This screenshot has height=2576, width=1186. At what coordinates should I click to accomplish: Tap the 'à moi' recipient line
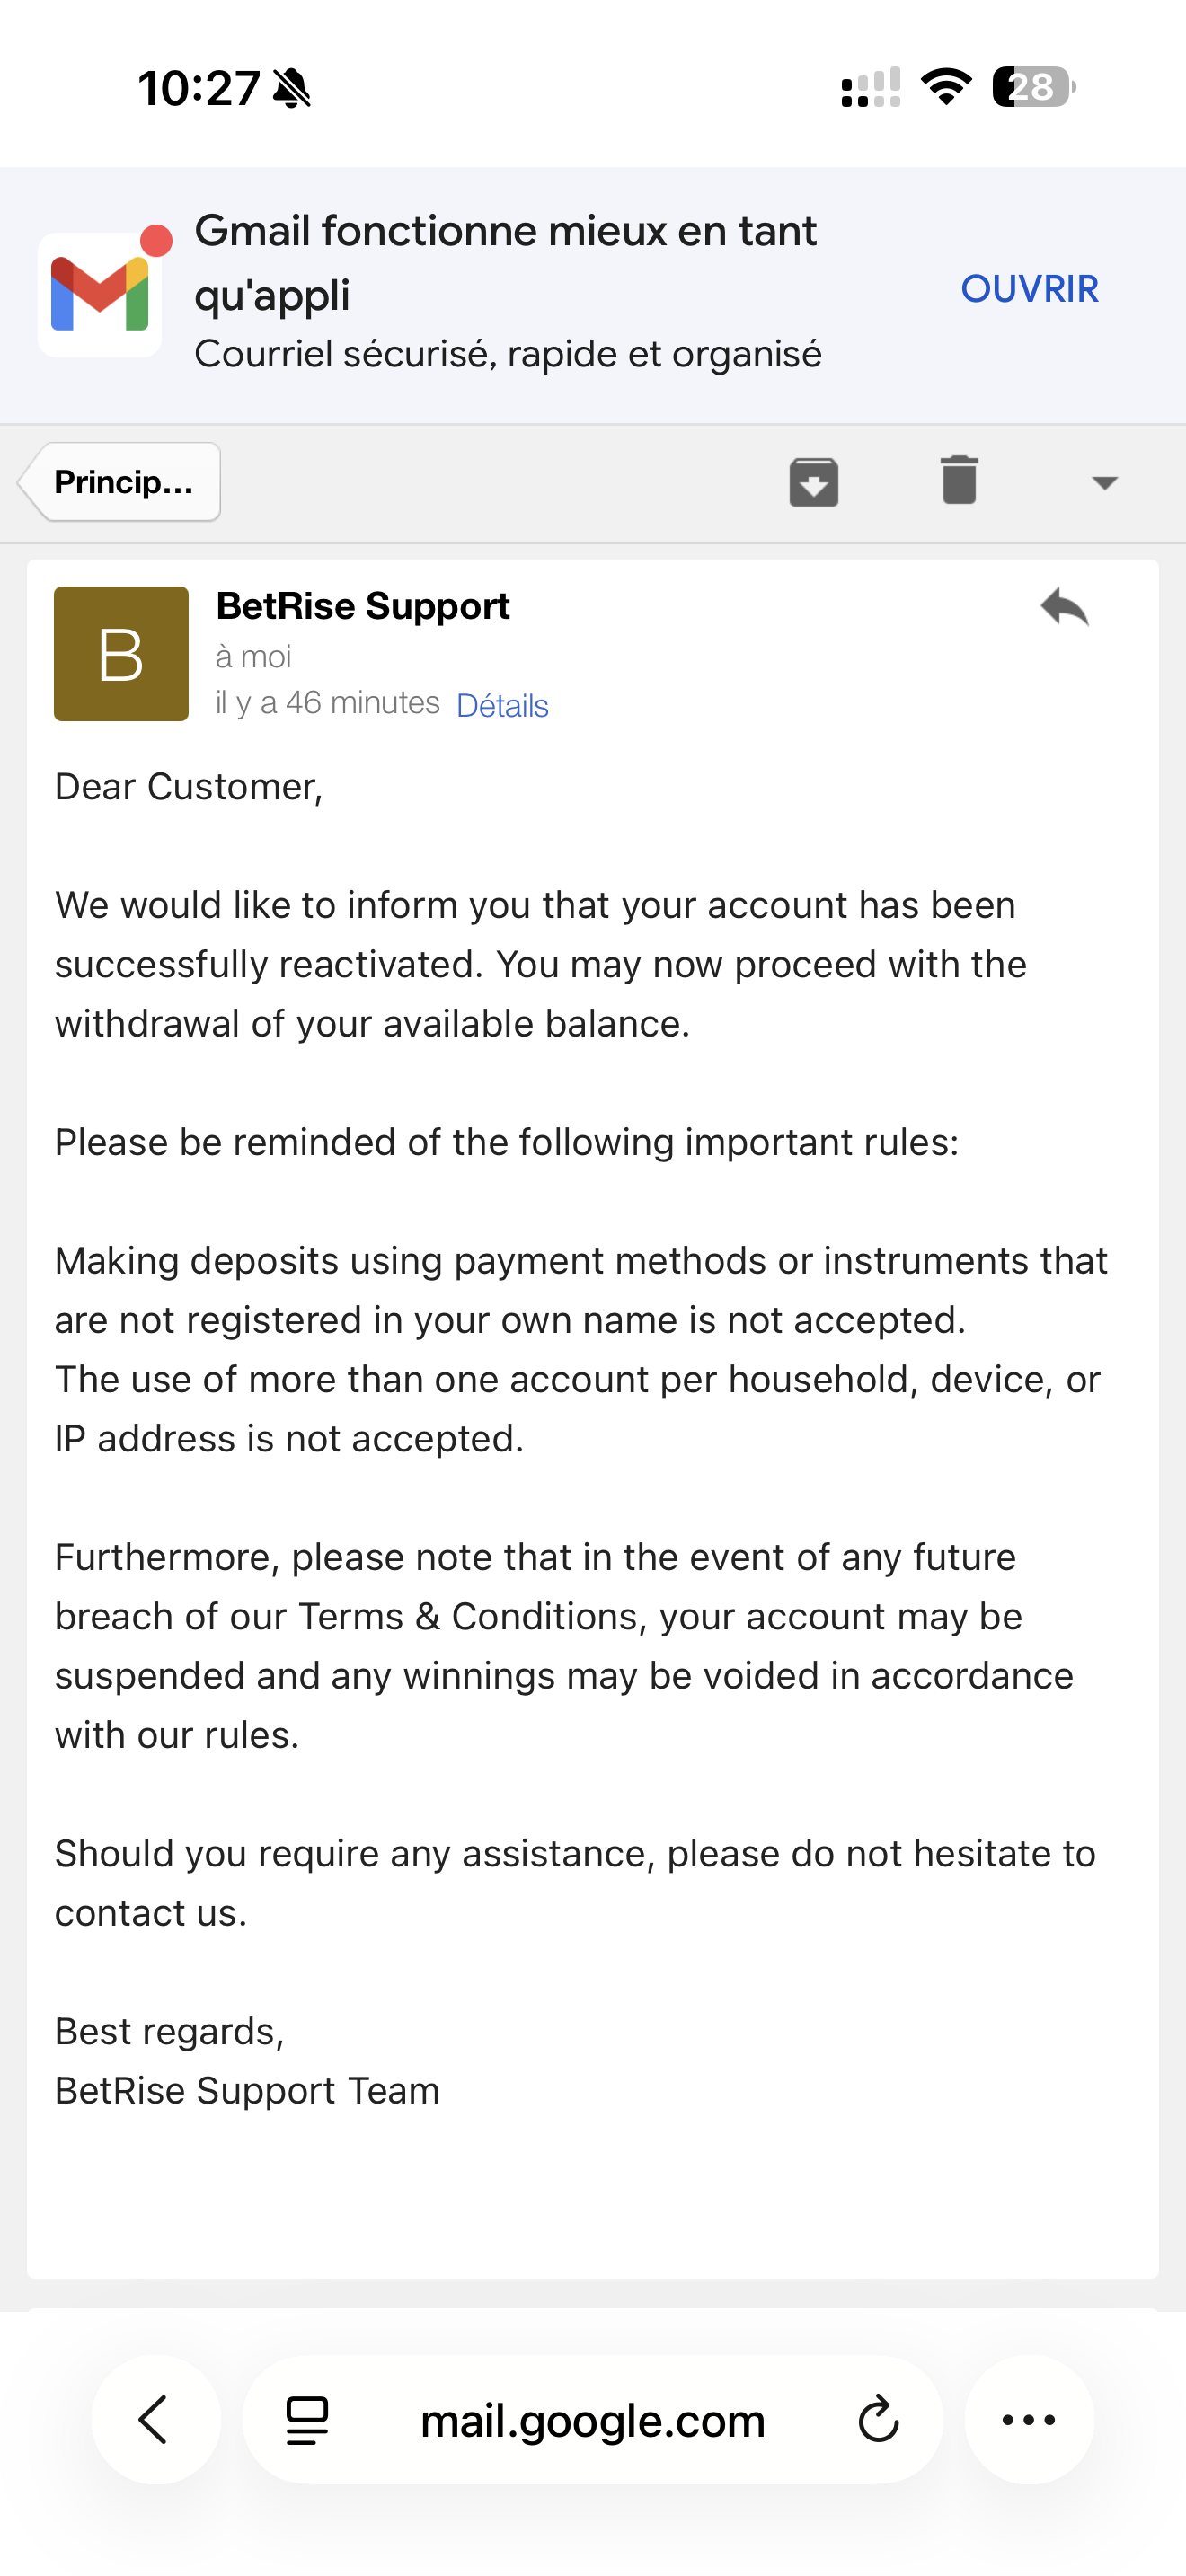(x=253, y=657)
